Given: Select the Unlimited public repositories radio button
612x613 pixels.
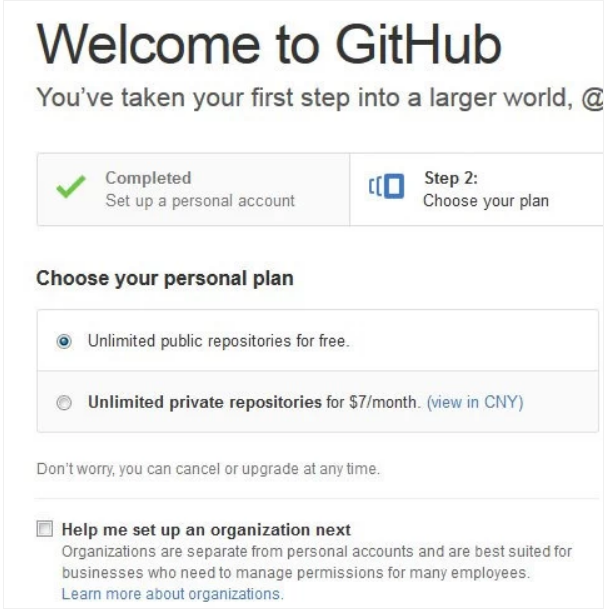Looking at the screenshot, I should pos(65,341).
